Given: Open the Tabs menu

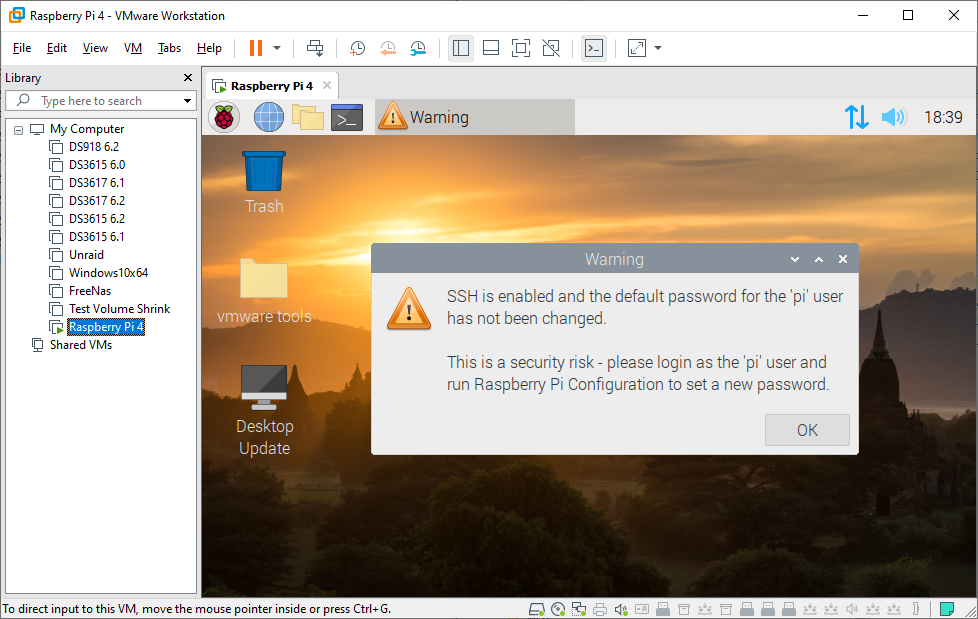Looking at the screenshot, I should [x=169, y=48].
